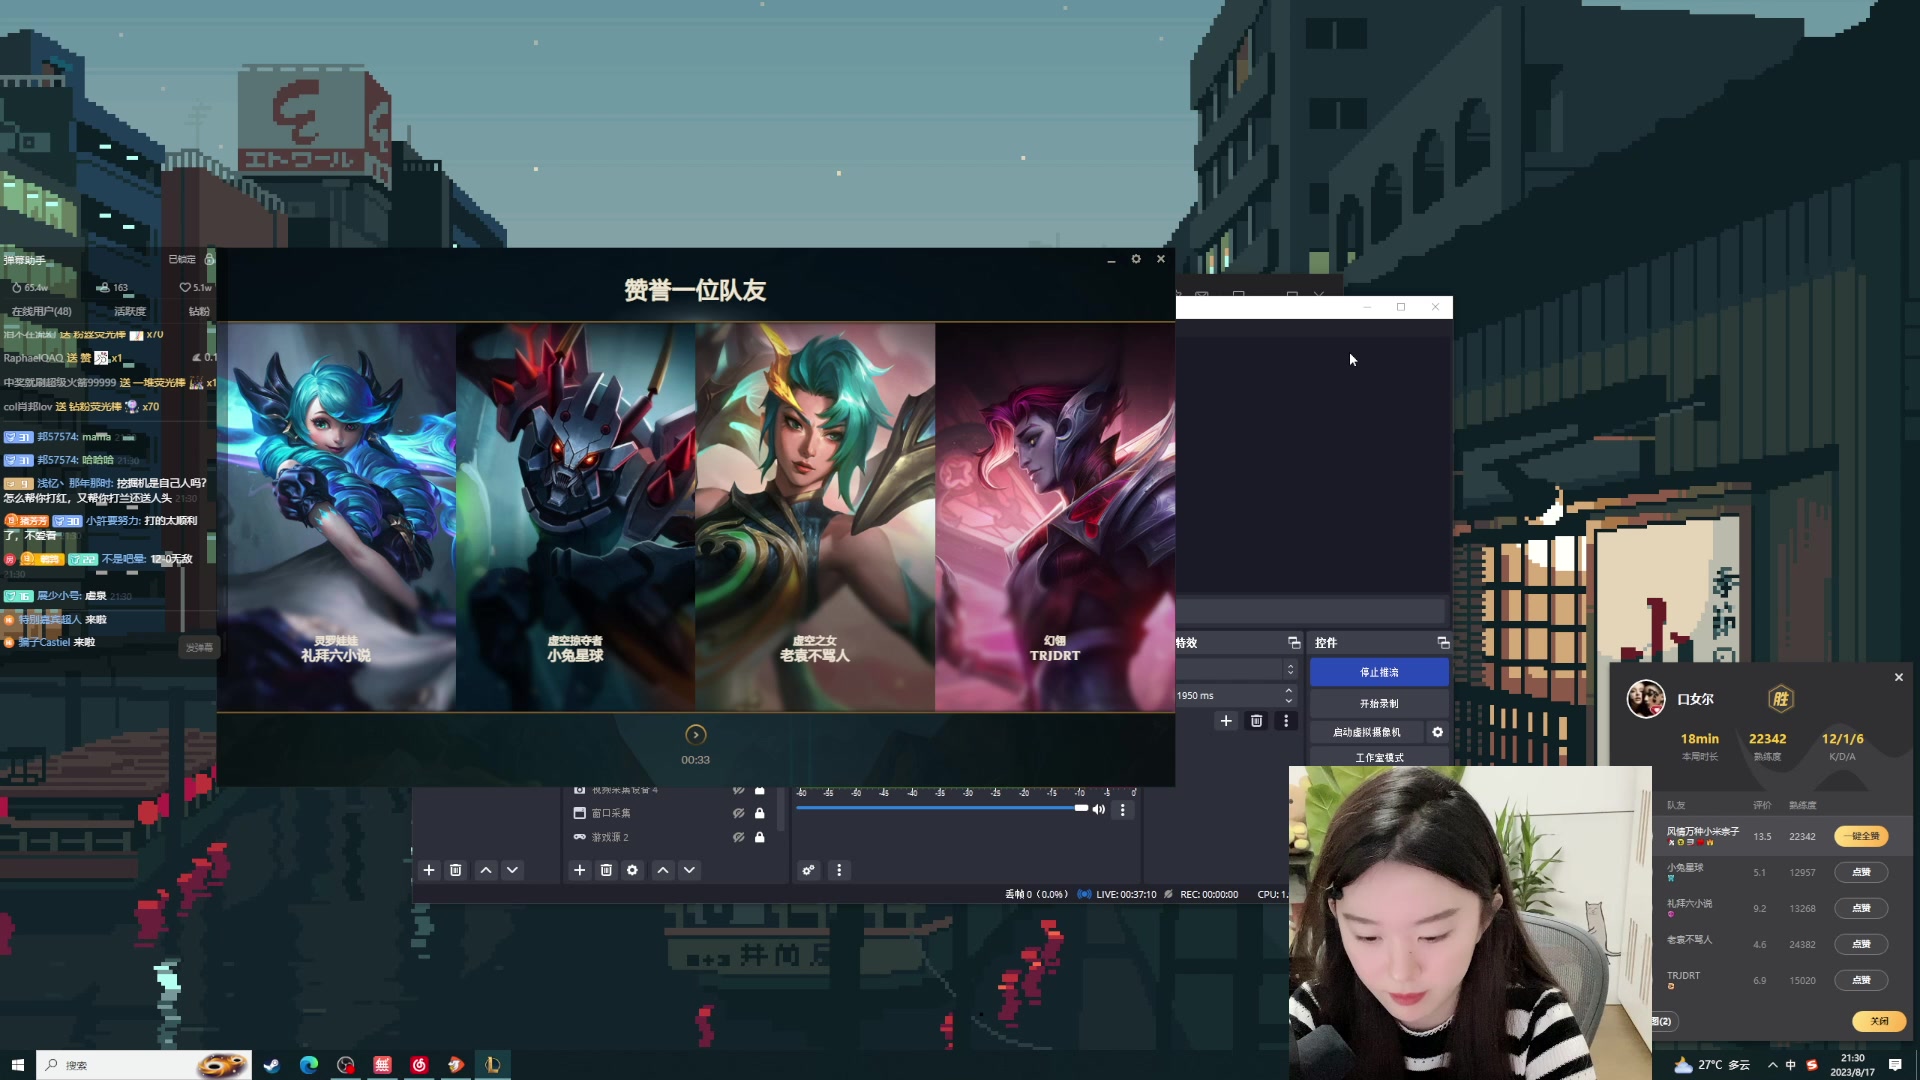Screen dimensions: 1920x1080
Task: Open Windows Start menu
Action: [17, 1065]
